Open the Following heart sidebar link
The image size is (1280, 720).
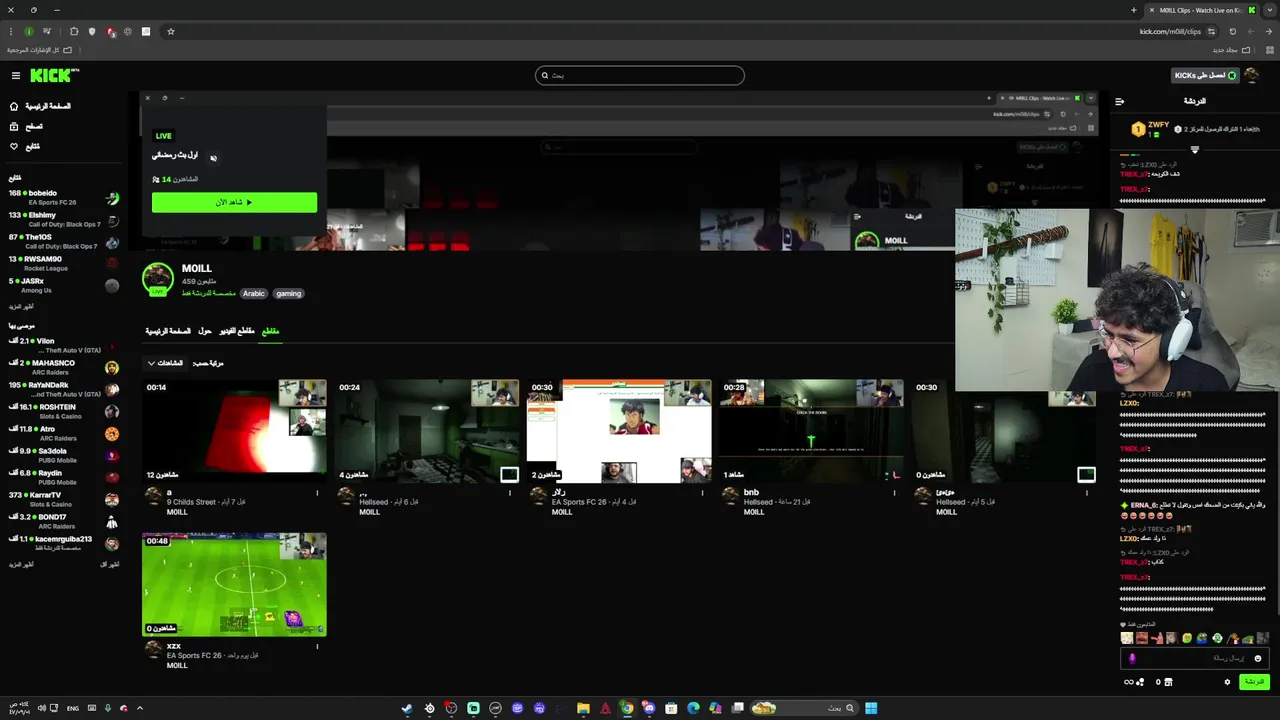(x=25, y=146)
